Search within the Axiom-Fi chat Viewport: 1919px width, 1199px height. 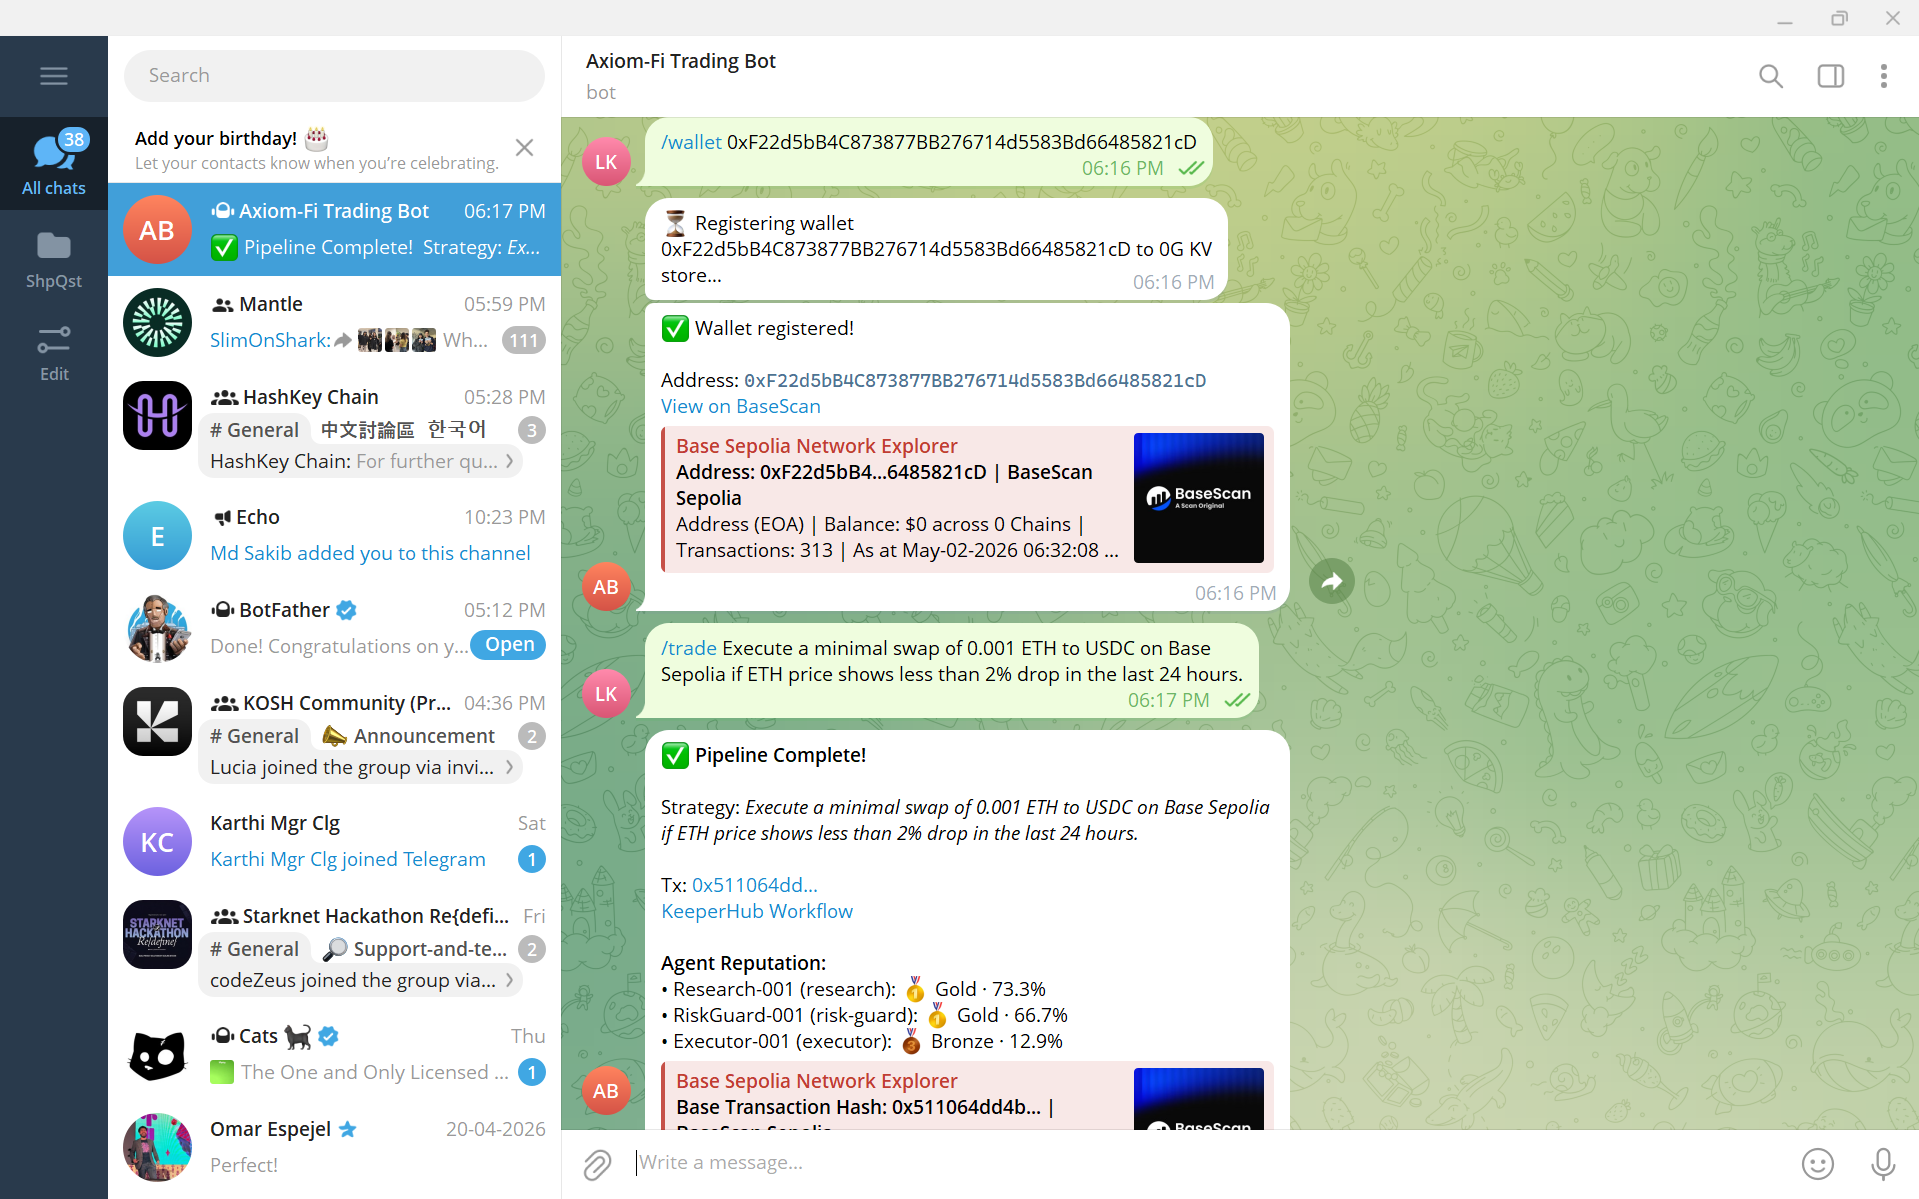(1770, 76)
